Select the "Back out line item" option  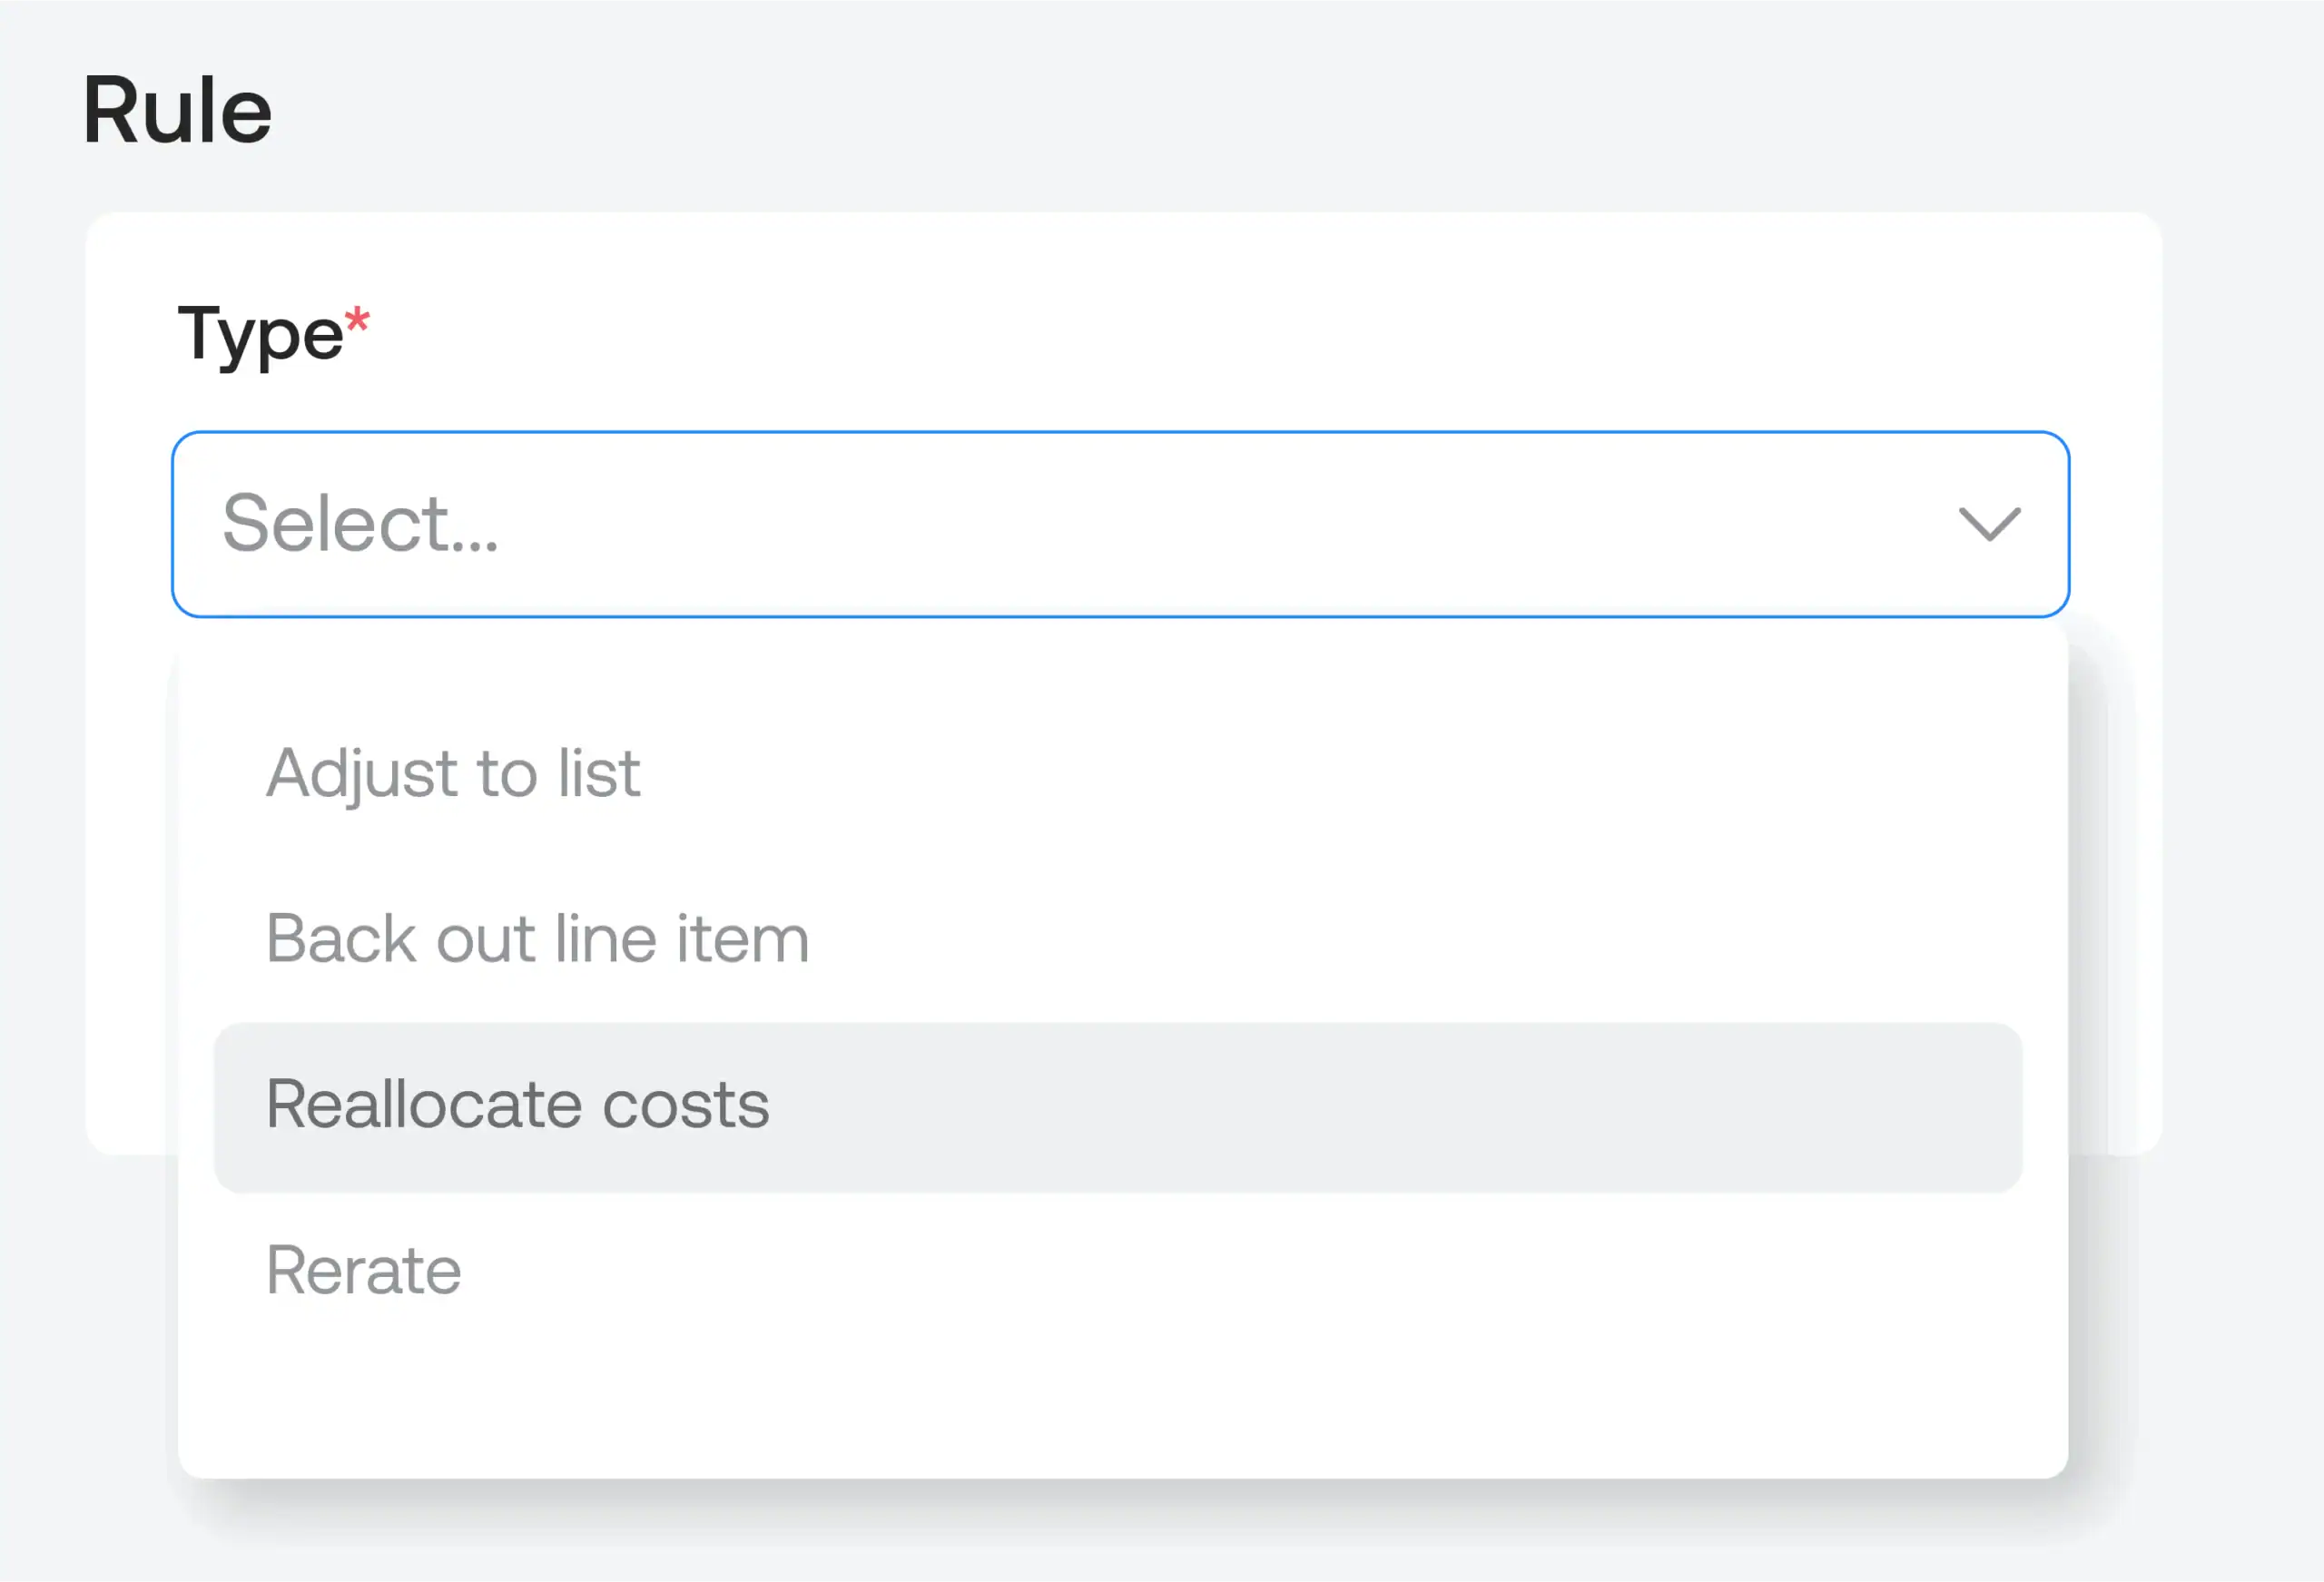(536, 938)
